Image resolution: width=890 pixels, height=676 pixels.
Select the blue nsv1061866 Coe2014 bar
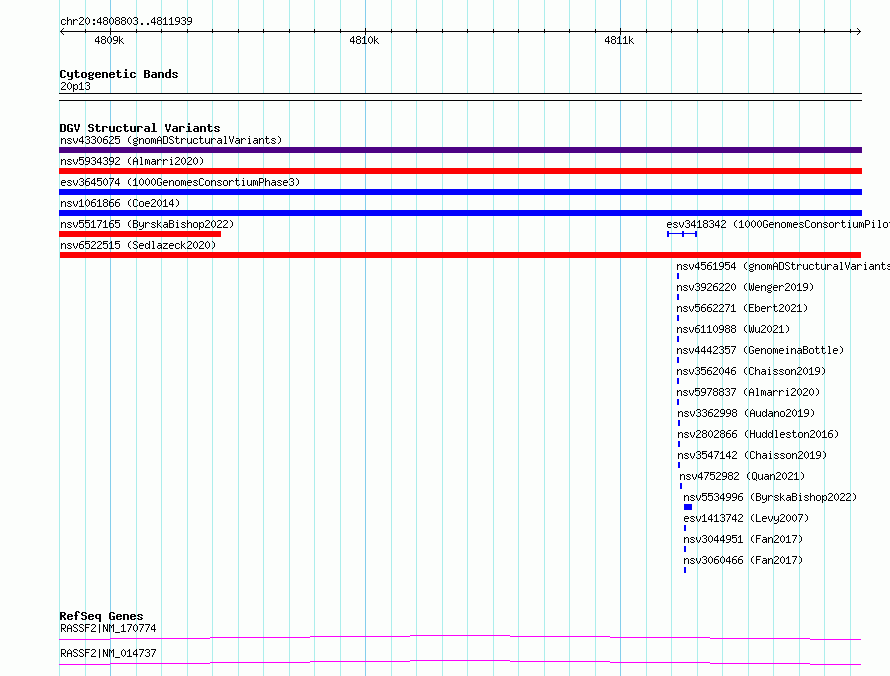460,213
